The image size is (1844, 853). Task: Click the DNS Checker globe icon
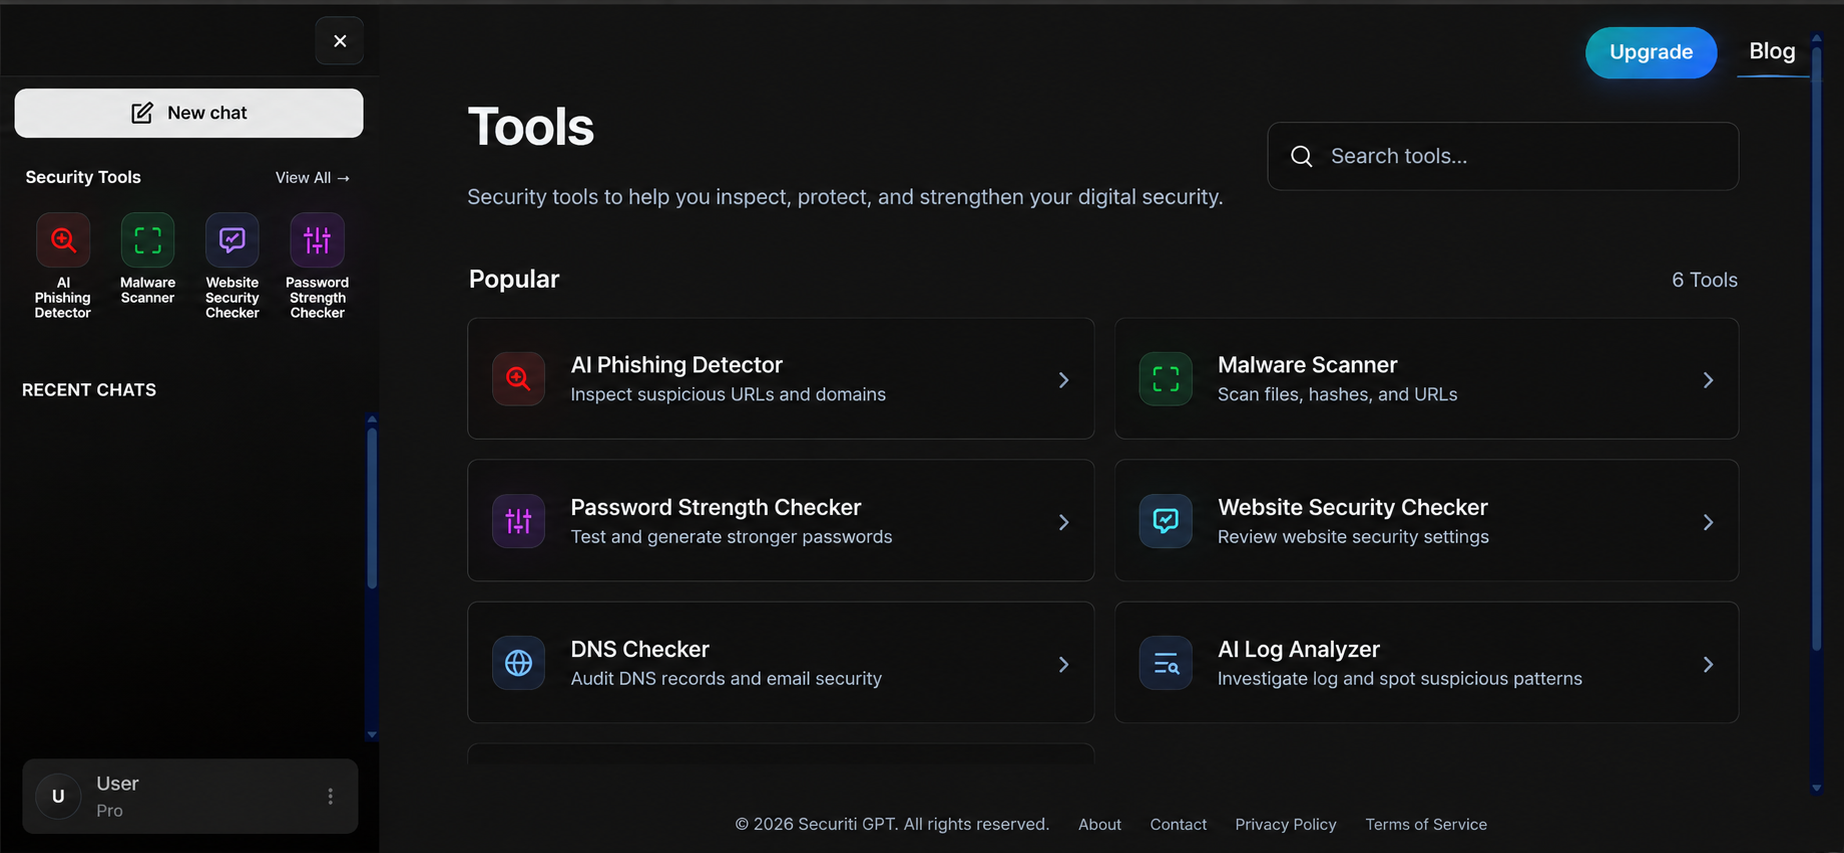[518, 663]
